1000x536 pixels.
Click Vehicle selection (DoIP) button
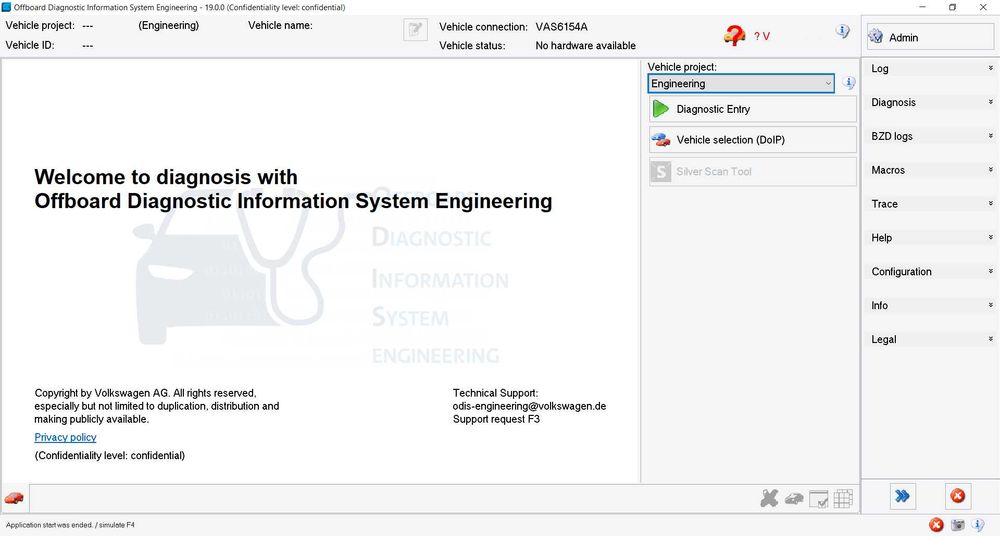pyautogui.click(x=753, y=140)
